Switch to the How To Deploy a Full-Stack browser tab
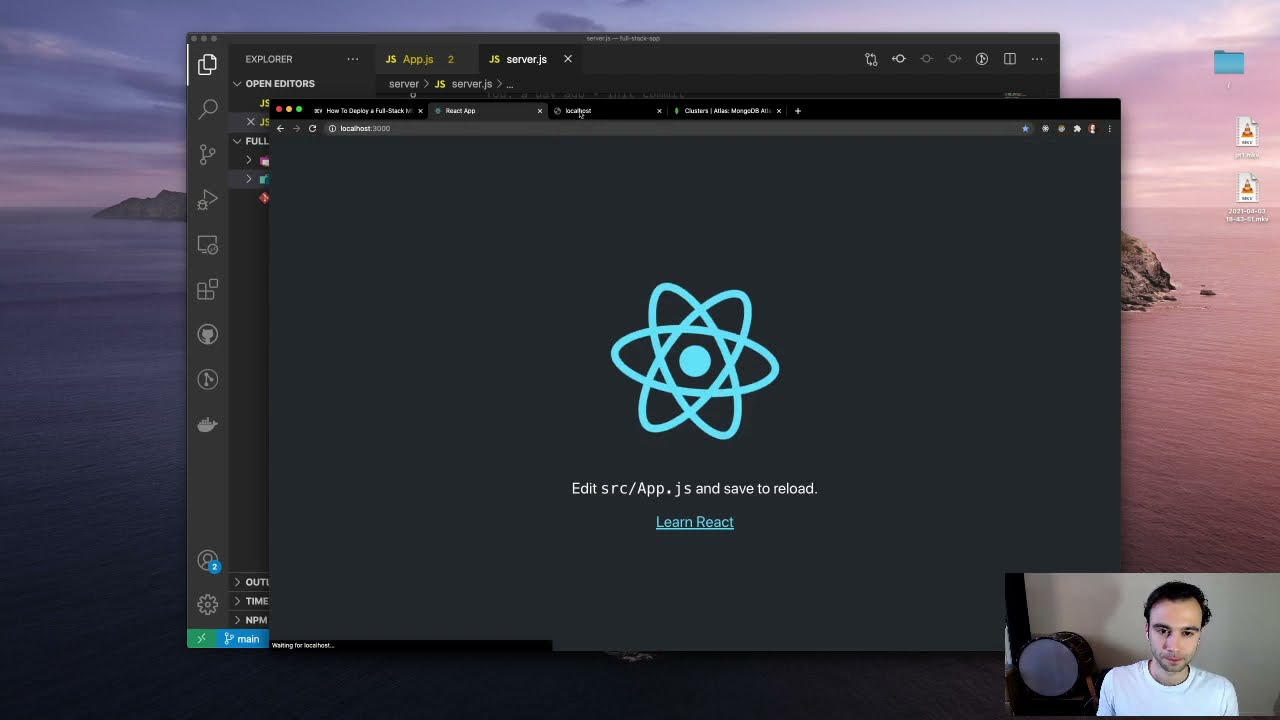The width and height of the screenshot is (1280, 720). (x=369, y=111)
